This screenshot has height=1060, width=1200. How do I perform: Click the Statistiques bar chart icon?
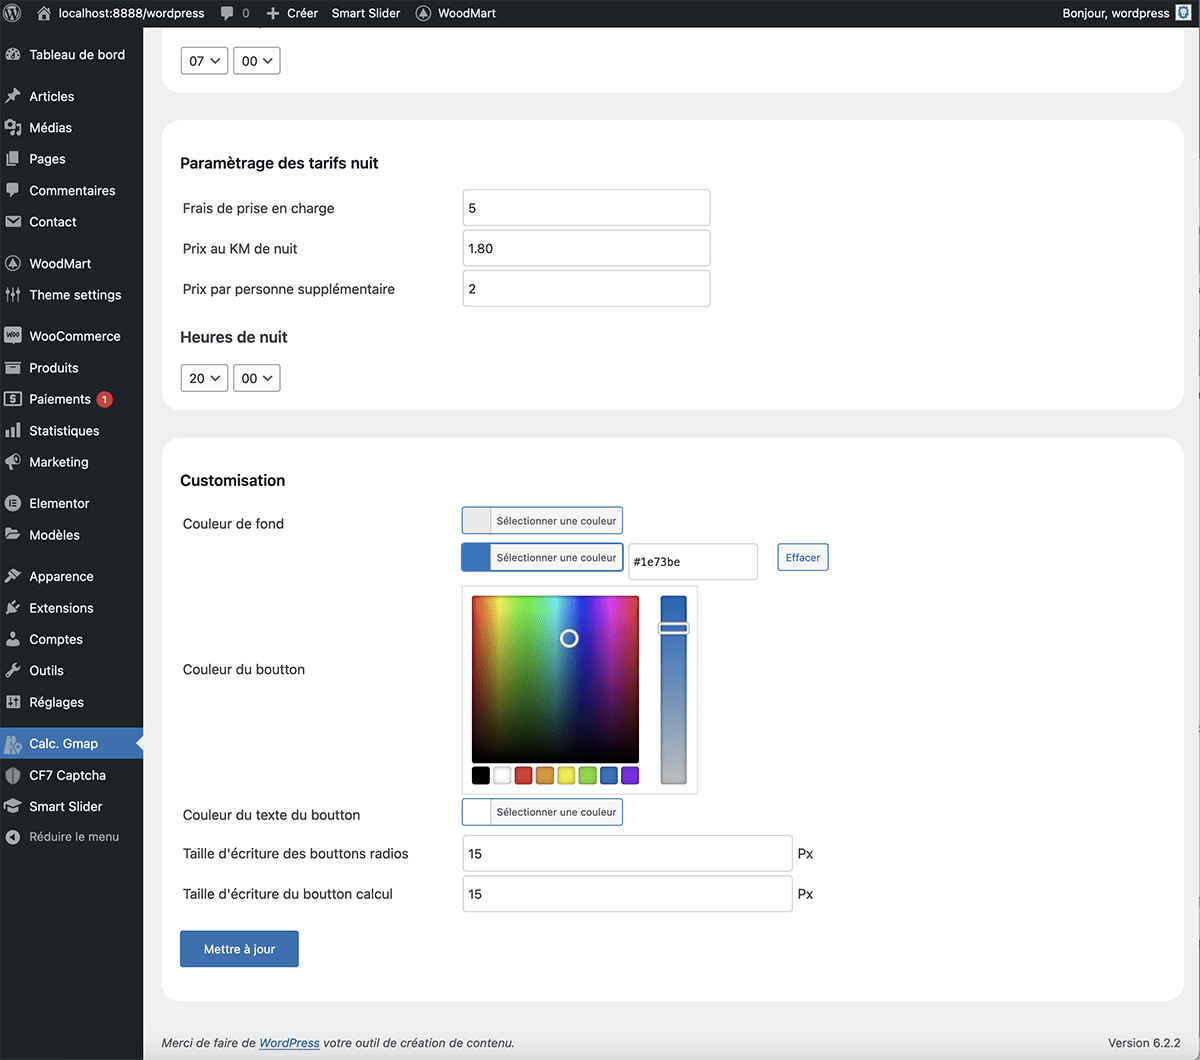pos(13,431)
